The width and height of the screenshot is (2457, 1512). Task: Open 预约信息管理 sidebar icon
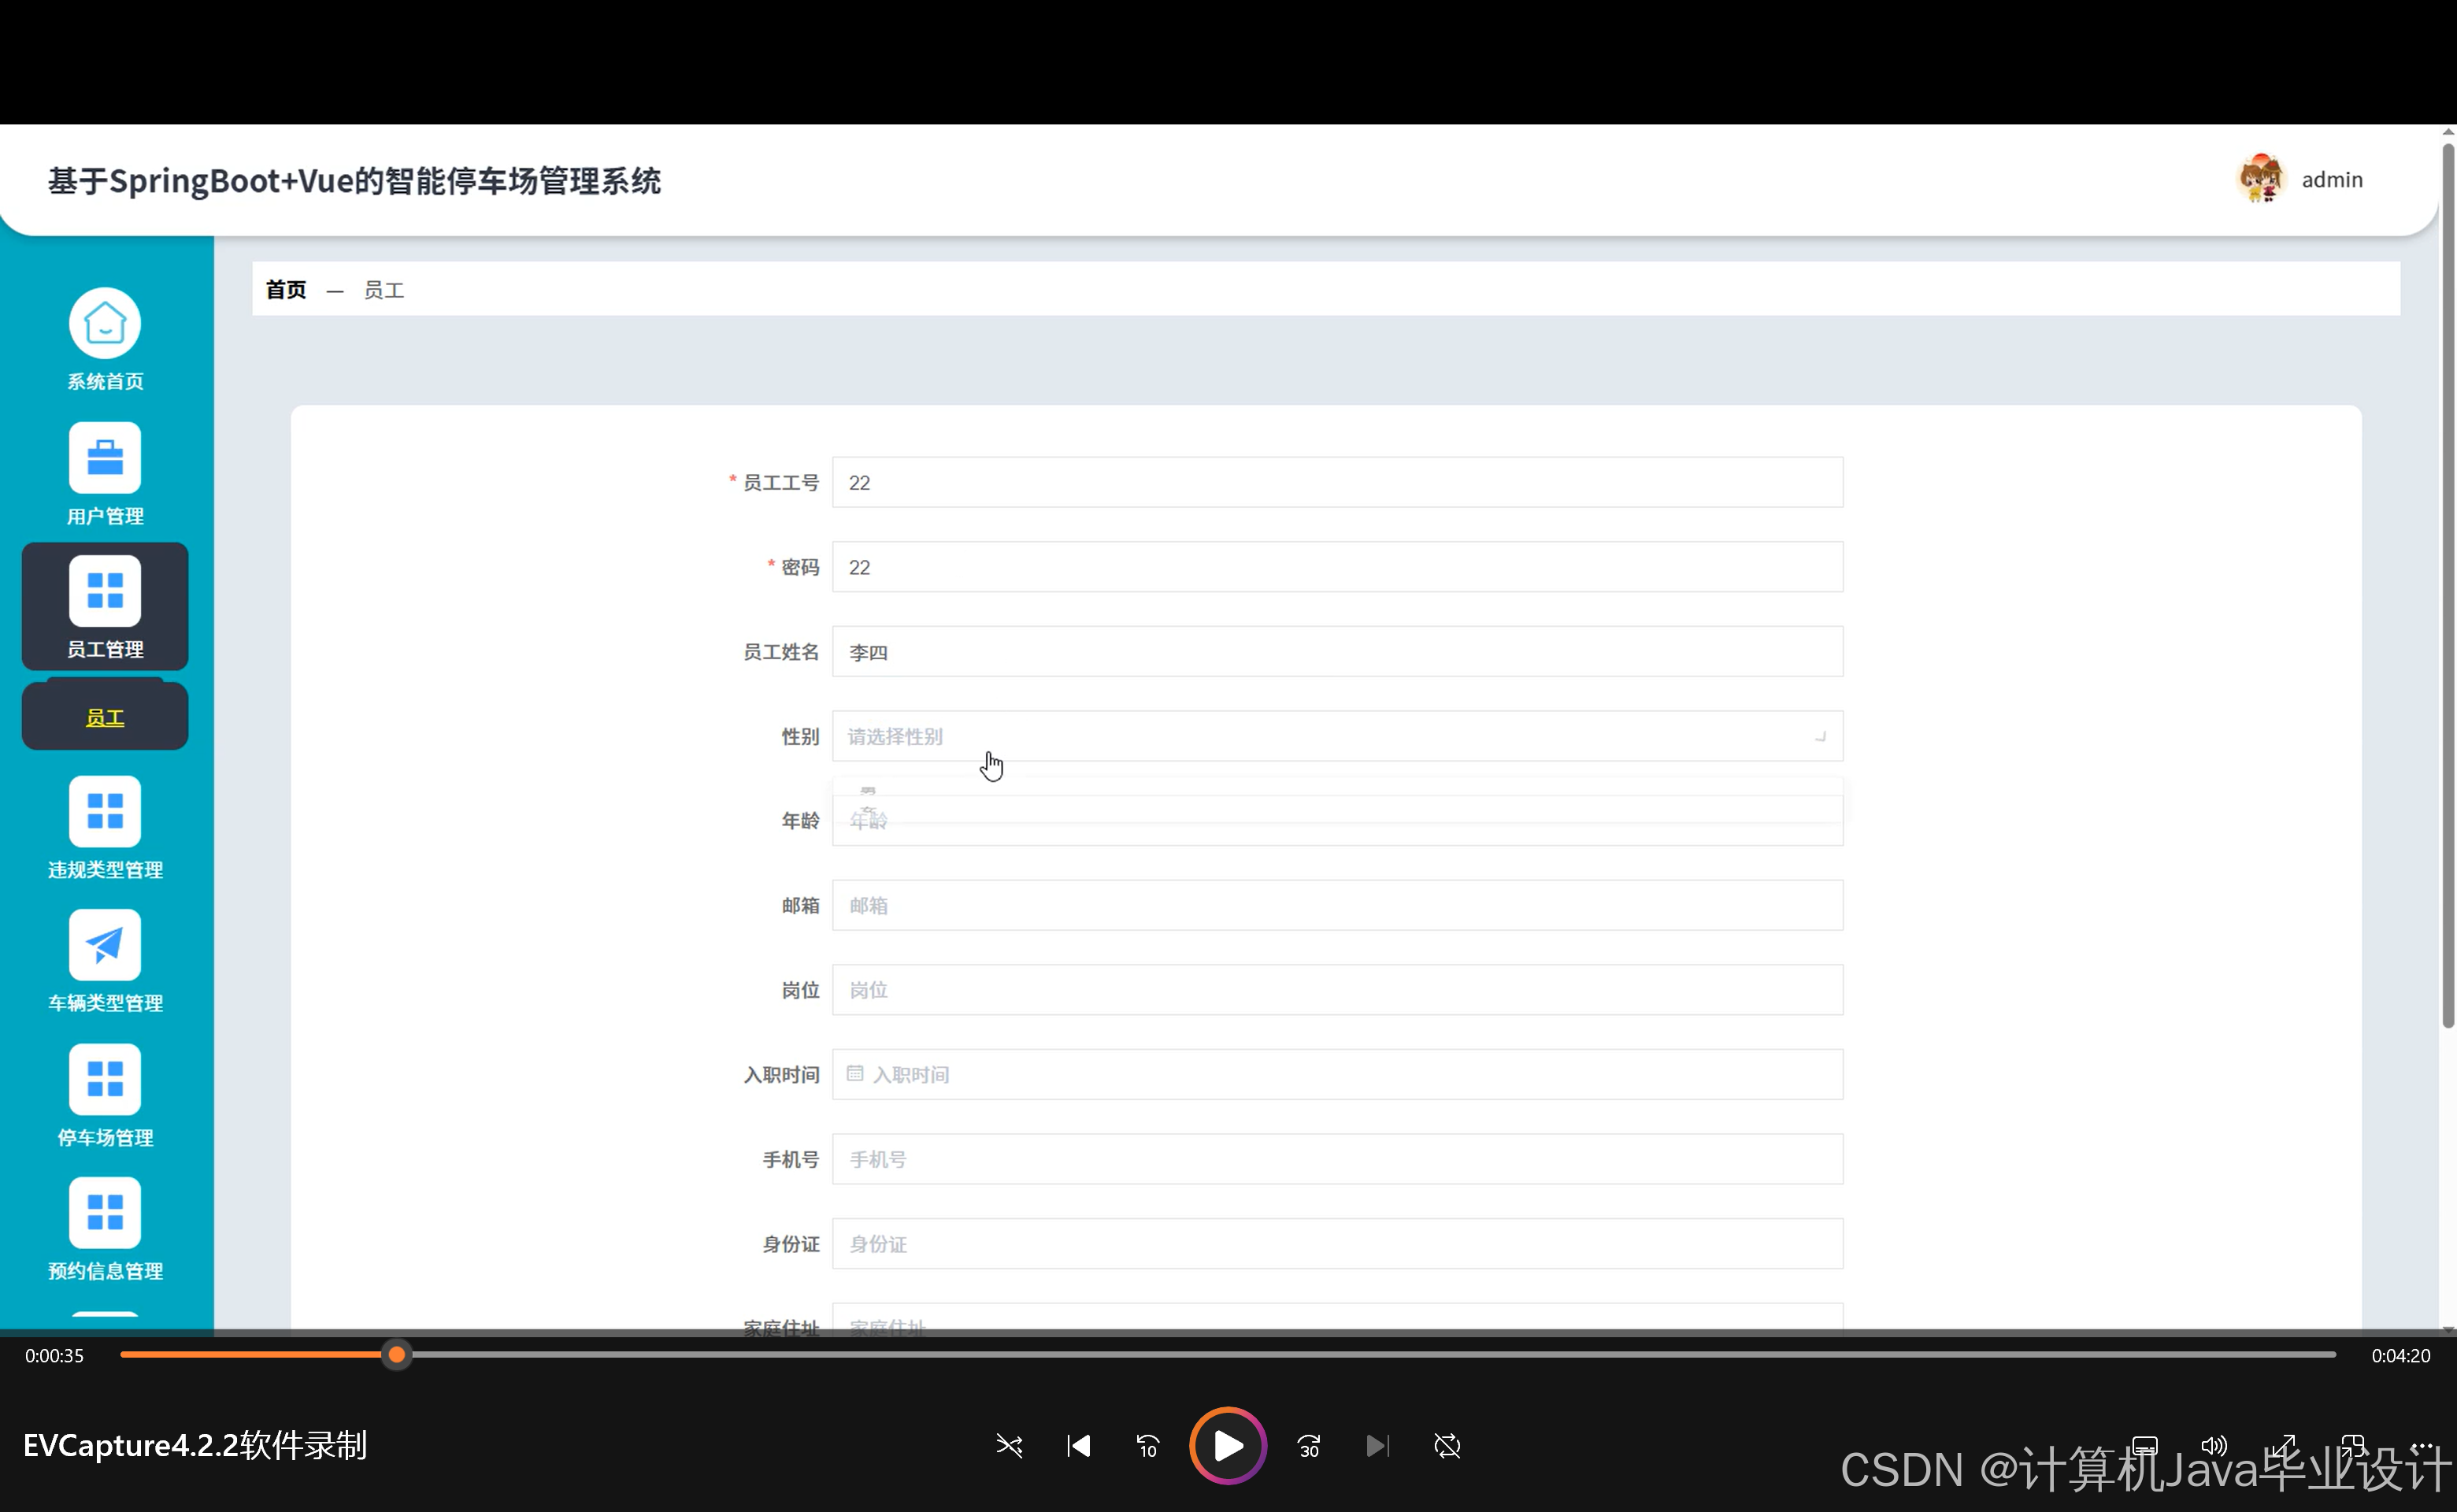[x=105, y=1213]
